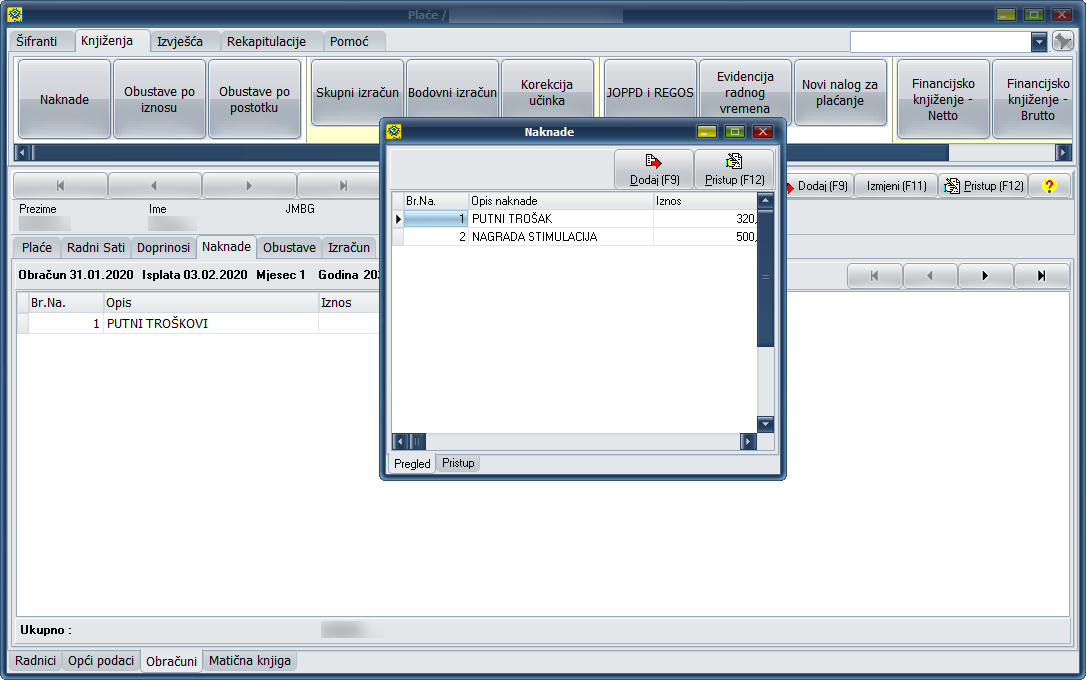Click the Opis naknade column header

point(560,201)
